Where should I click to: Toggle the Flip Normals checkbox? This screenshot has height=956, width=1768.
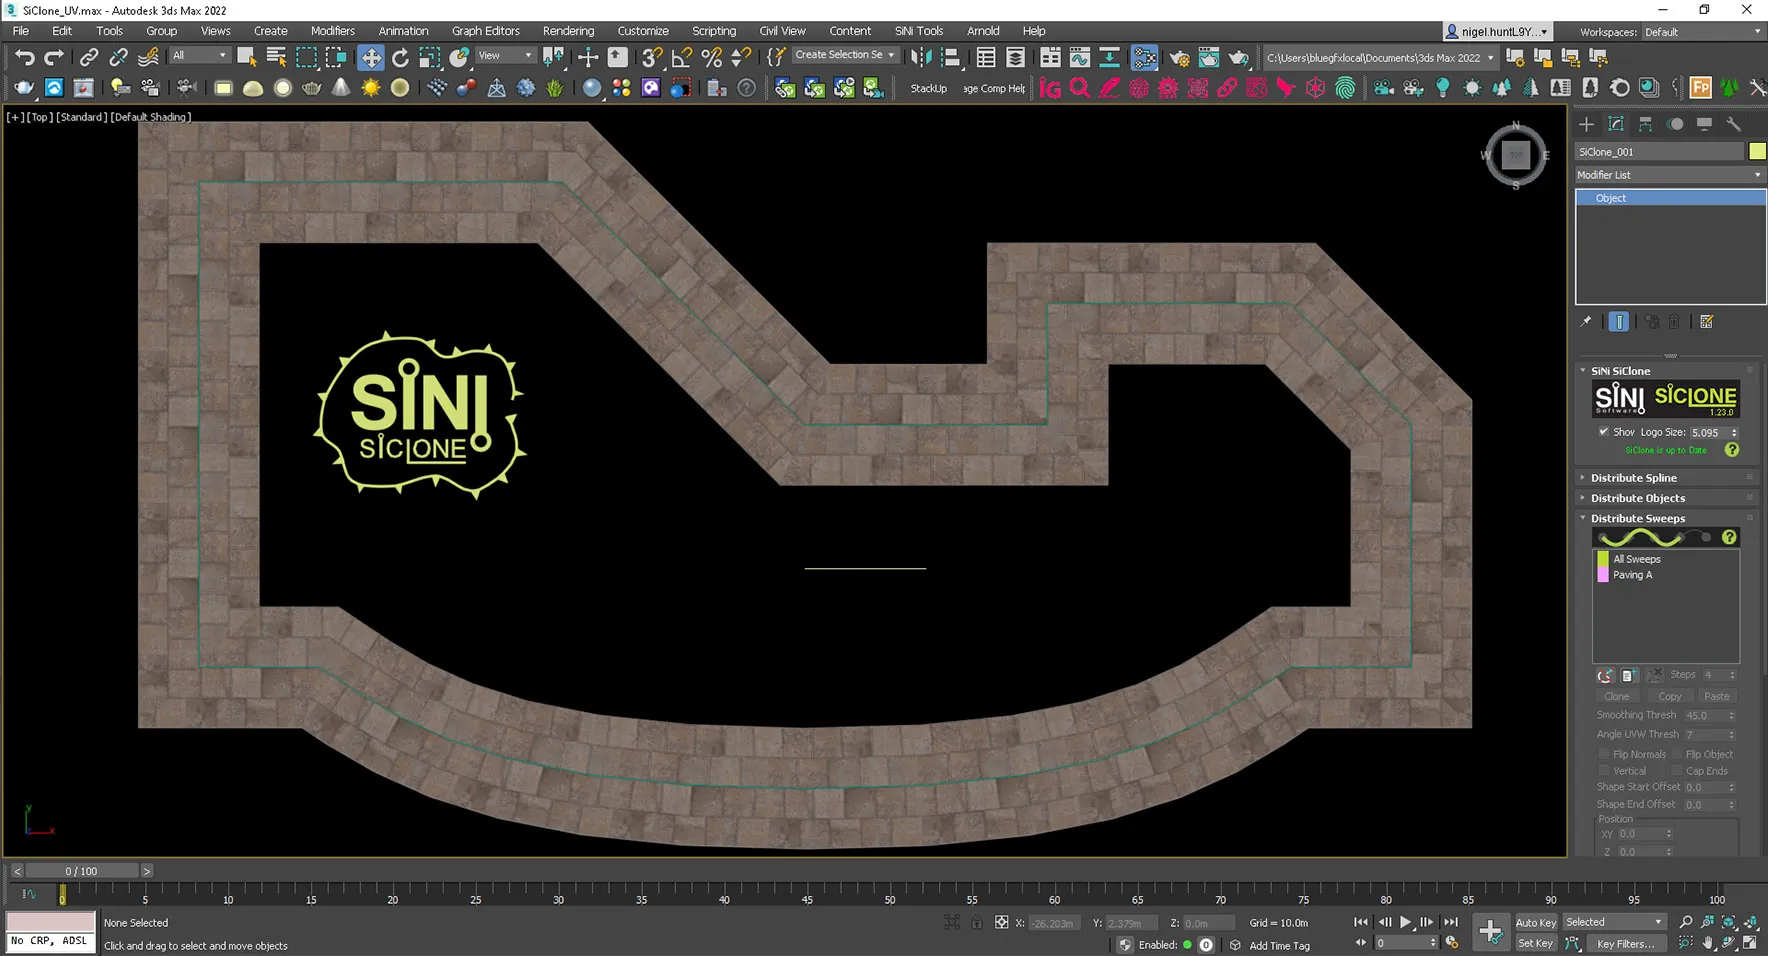pos(1604,754)
